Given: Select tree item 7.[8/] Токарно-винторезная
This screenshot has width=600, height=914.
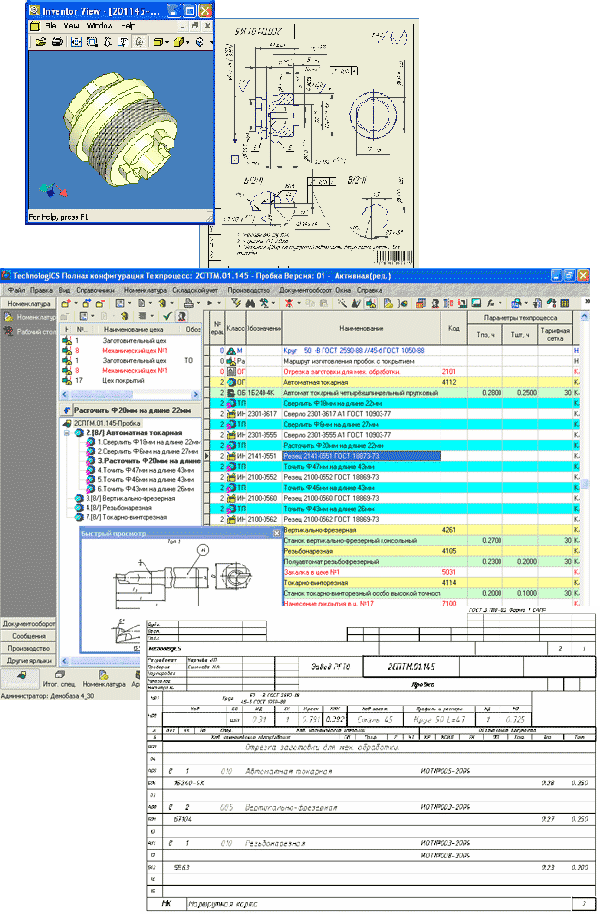Looking at the screenshot, I should coord(121,517).
